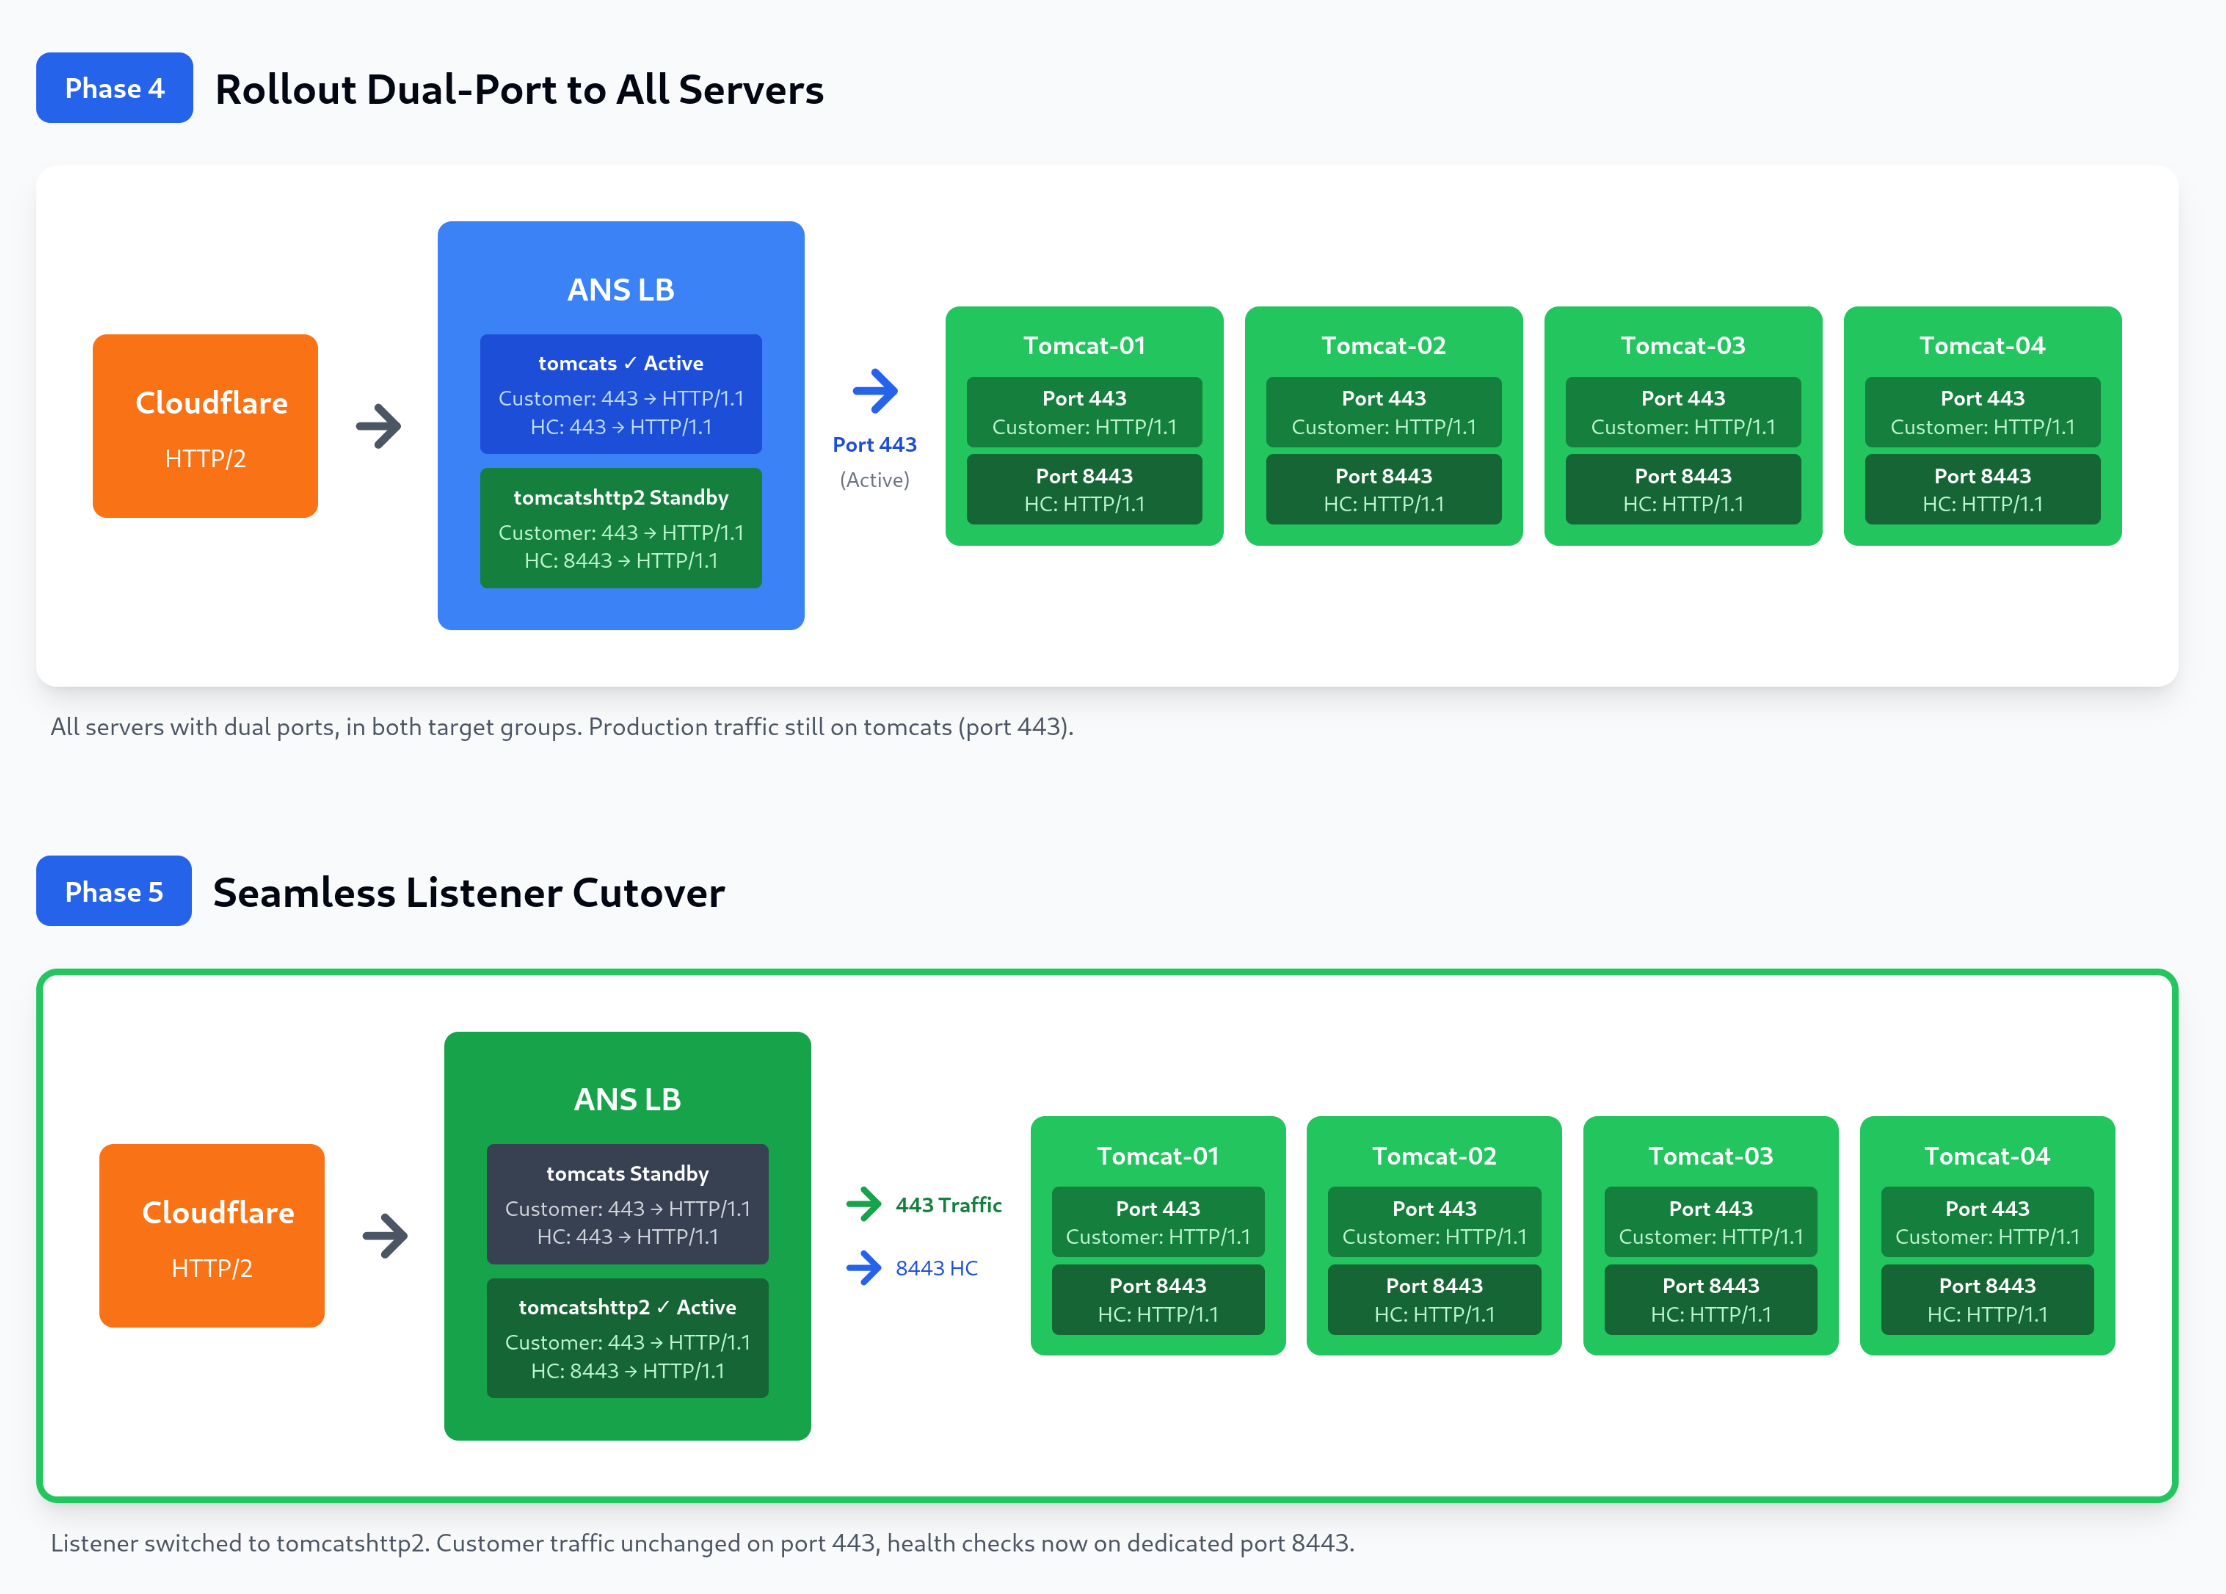
Task: Click the blue Port 443 Active arrow
Action: (875, 391)
